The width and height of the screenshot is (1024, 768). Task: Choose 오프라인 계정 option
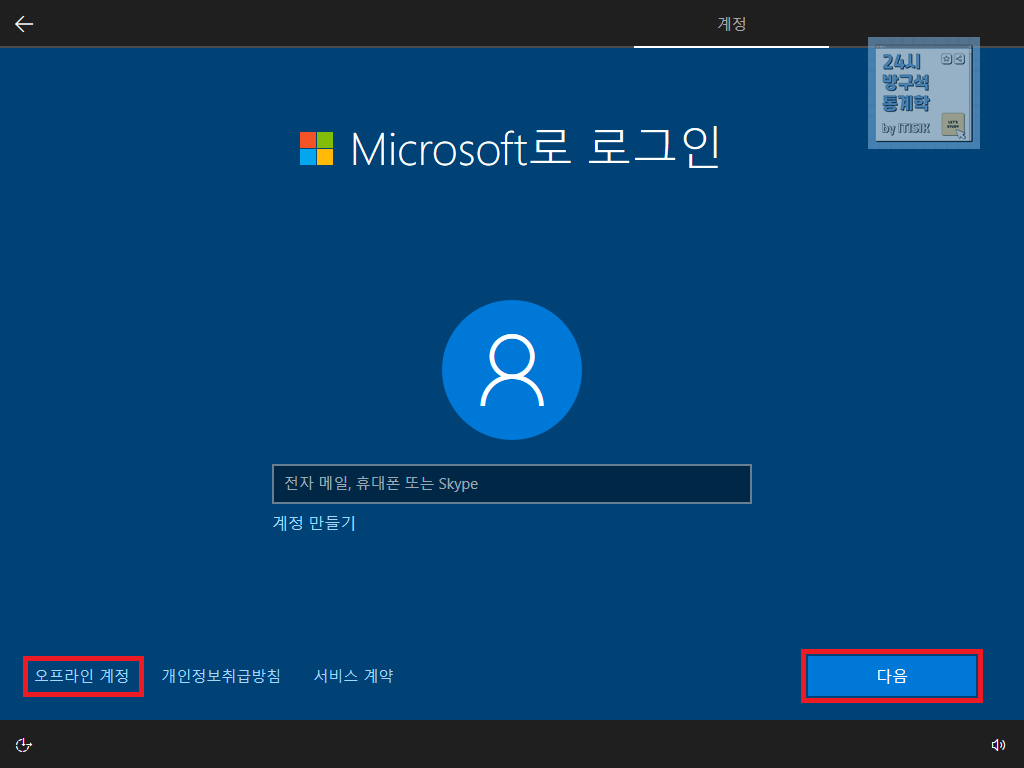82,676
